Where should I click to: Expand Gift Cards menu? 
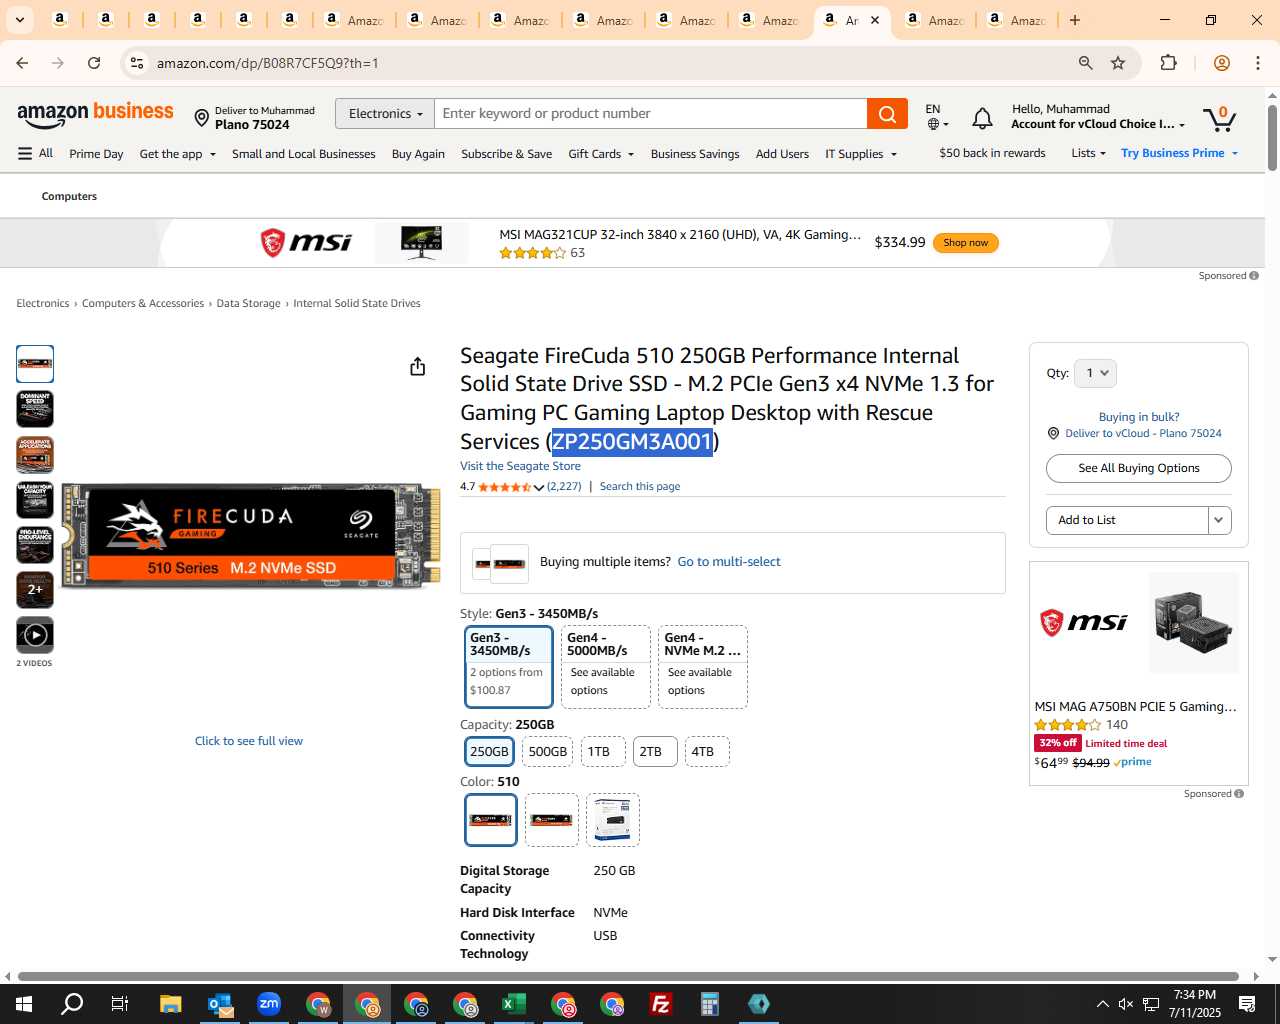click(x=601, y=154)
